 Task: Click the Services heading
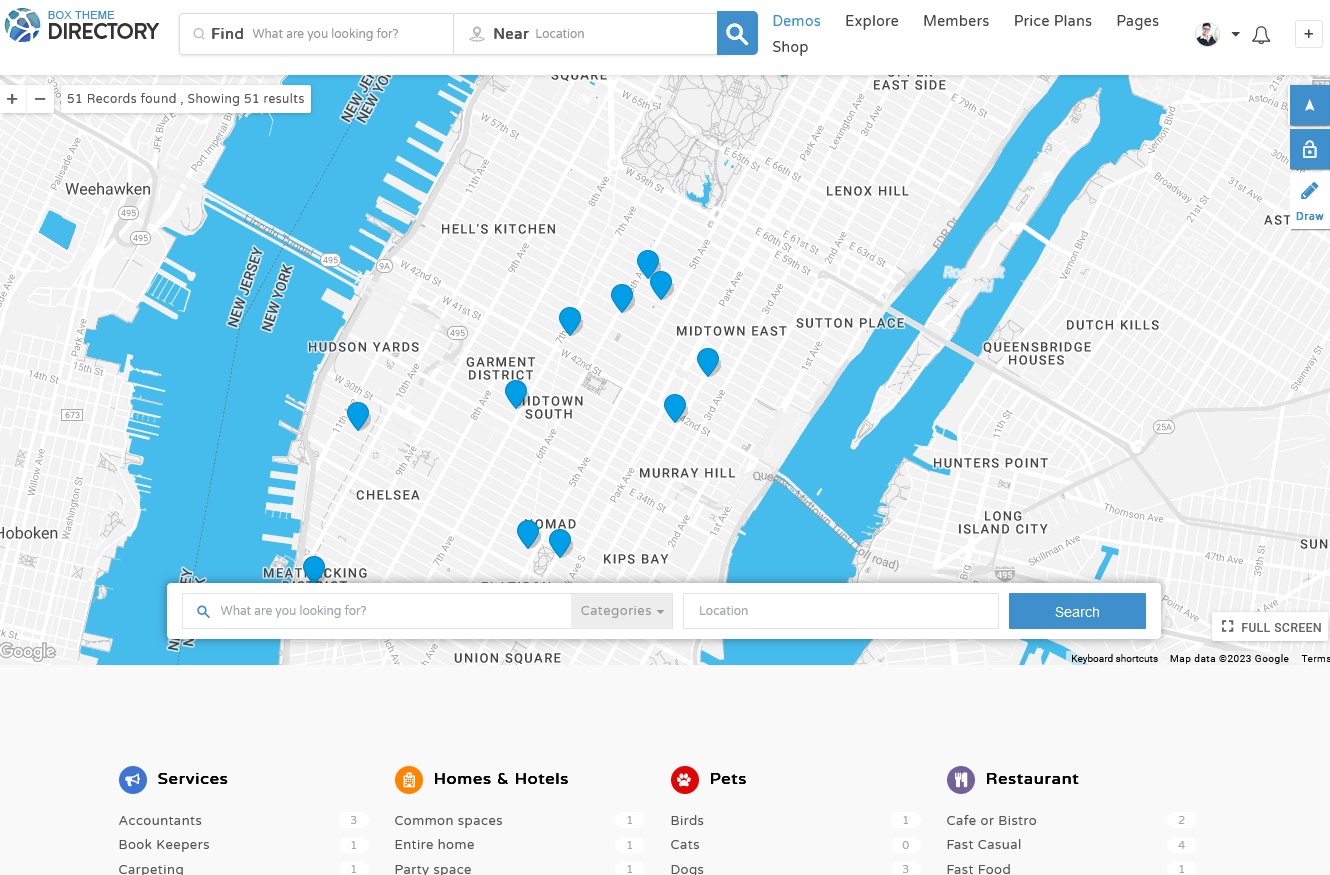(x=193, y=779)
